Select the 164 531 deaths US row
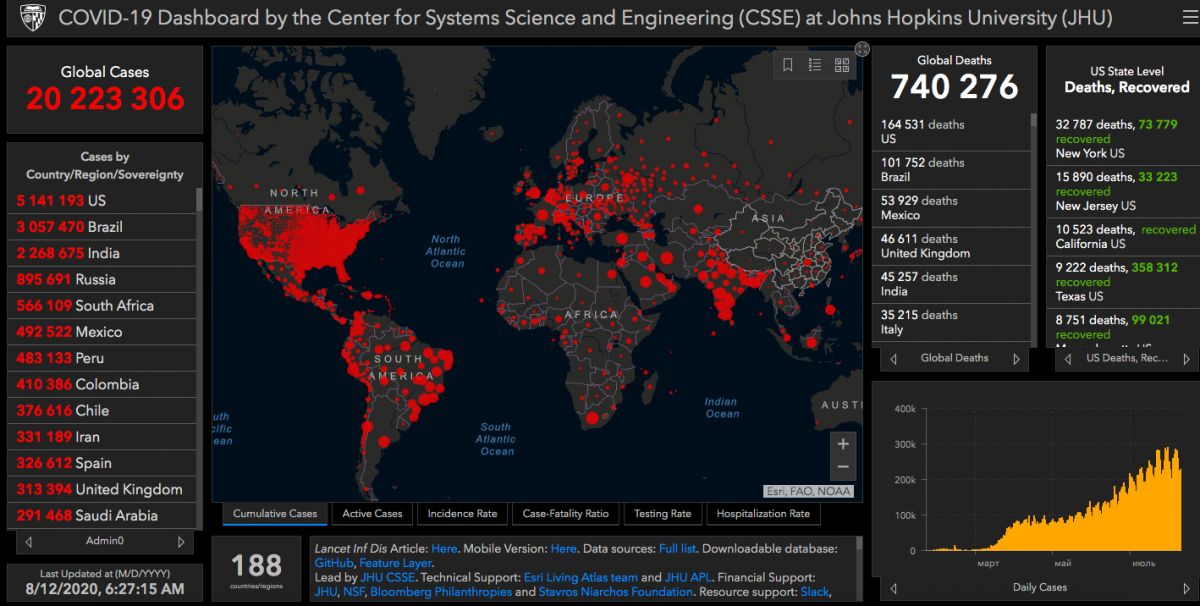 (951, 132)
